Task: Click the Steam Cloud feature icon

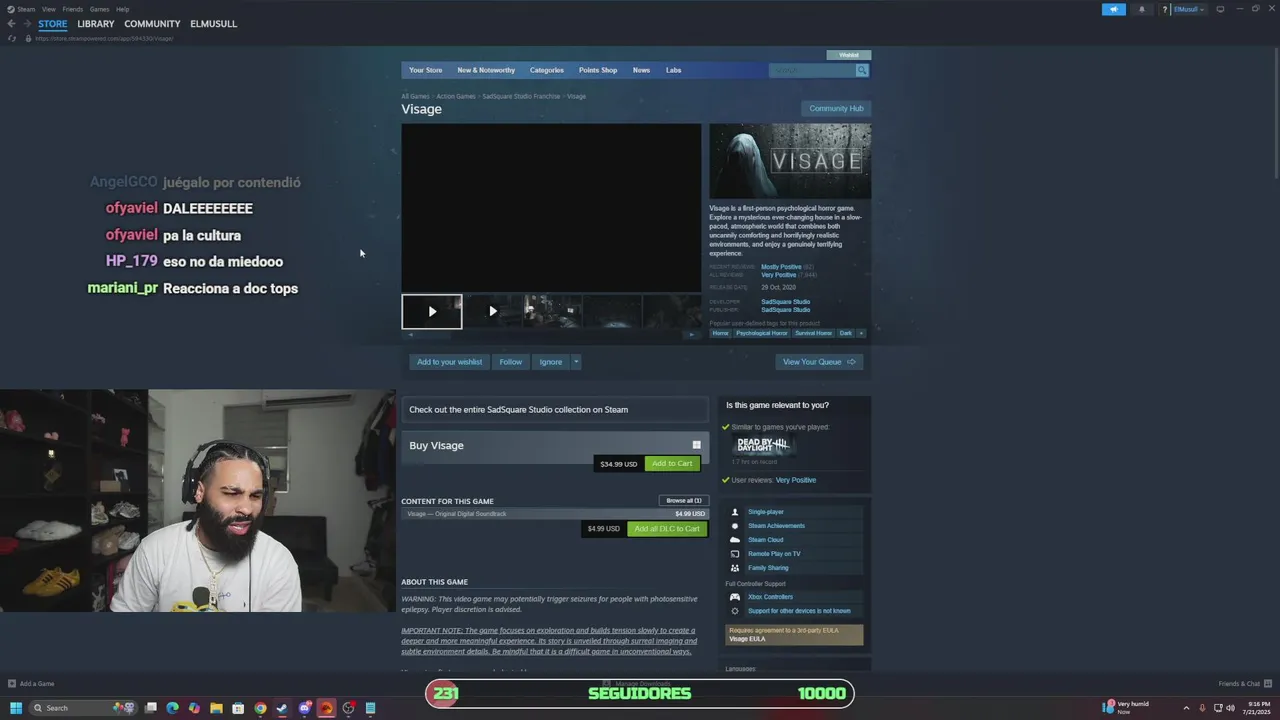Action: pos(735,540)
